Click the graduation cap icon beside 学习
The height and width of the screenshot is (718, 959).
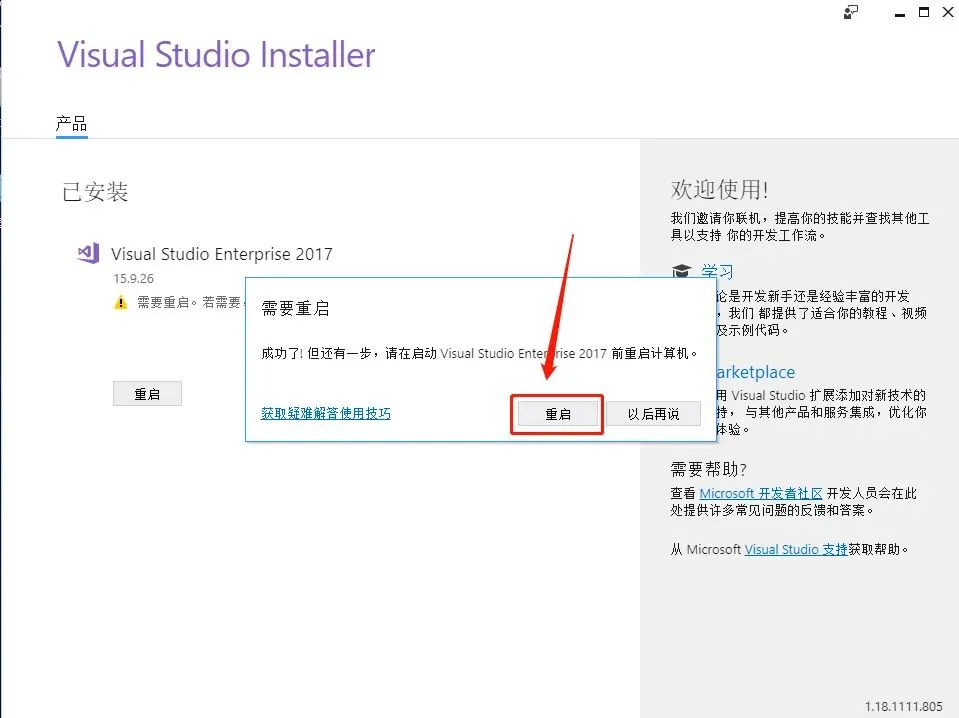(681, 270)
